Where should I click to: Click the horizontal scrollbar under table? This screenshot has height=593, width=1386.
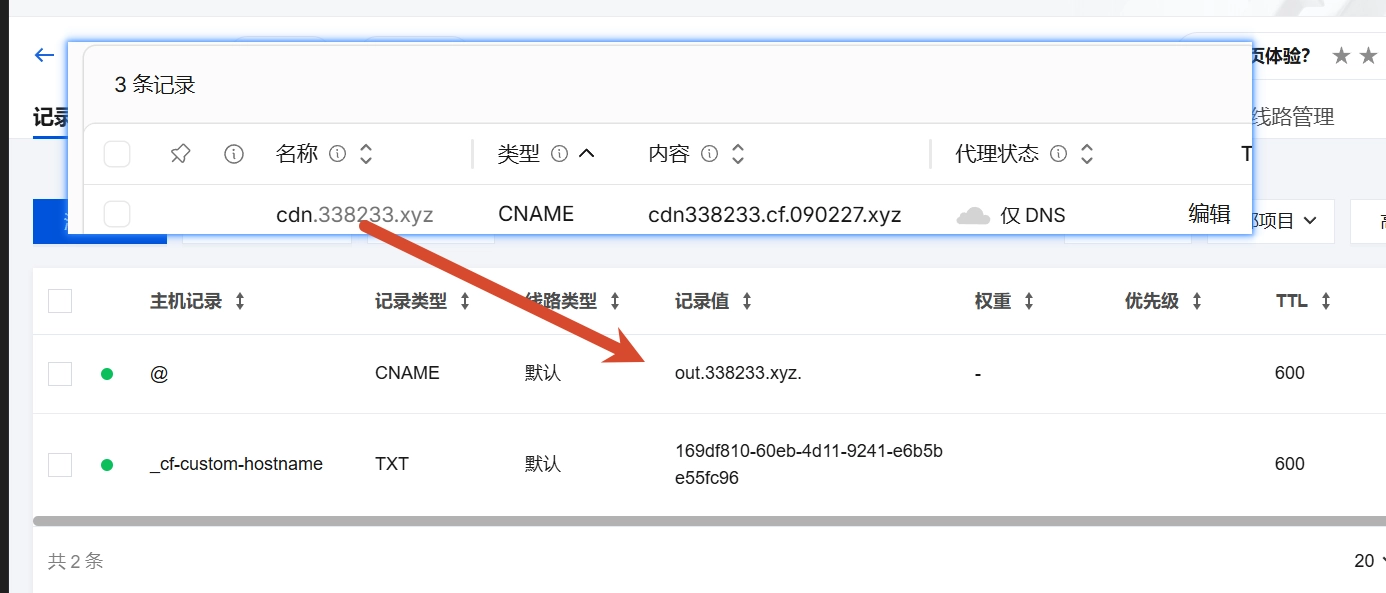pos(709,521)
